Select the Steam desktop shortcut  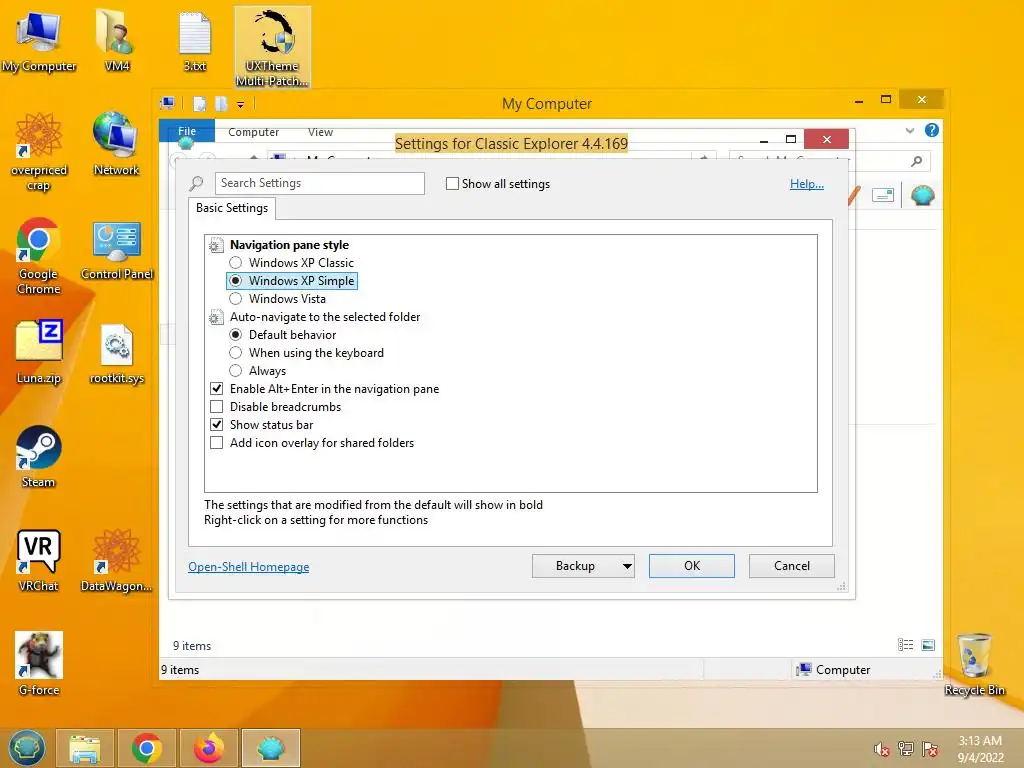click(39, 456)
